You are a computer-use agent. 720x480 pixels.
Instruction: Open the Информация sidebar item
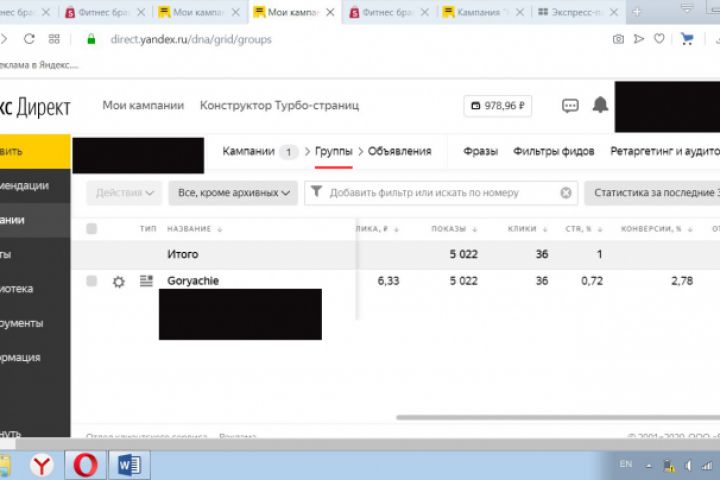[35, 358]
